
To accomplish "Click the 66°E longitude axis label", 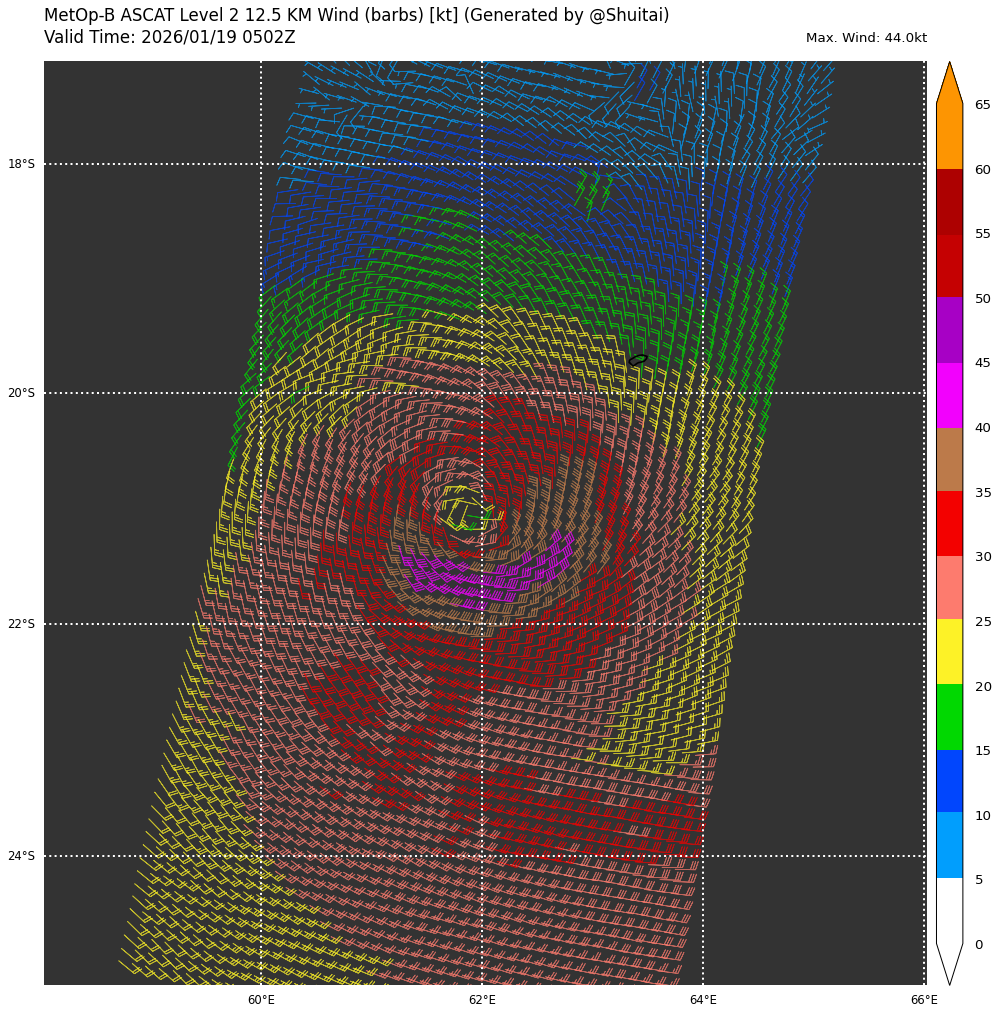I will coord(924,1000).
